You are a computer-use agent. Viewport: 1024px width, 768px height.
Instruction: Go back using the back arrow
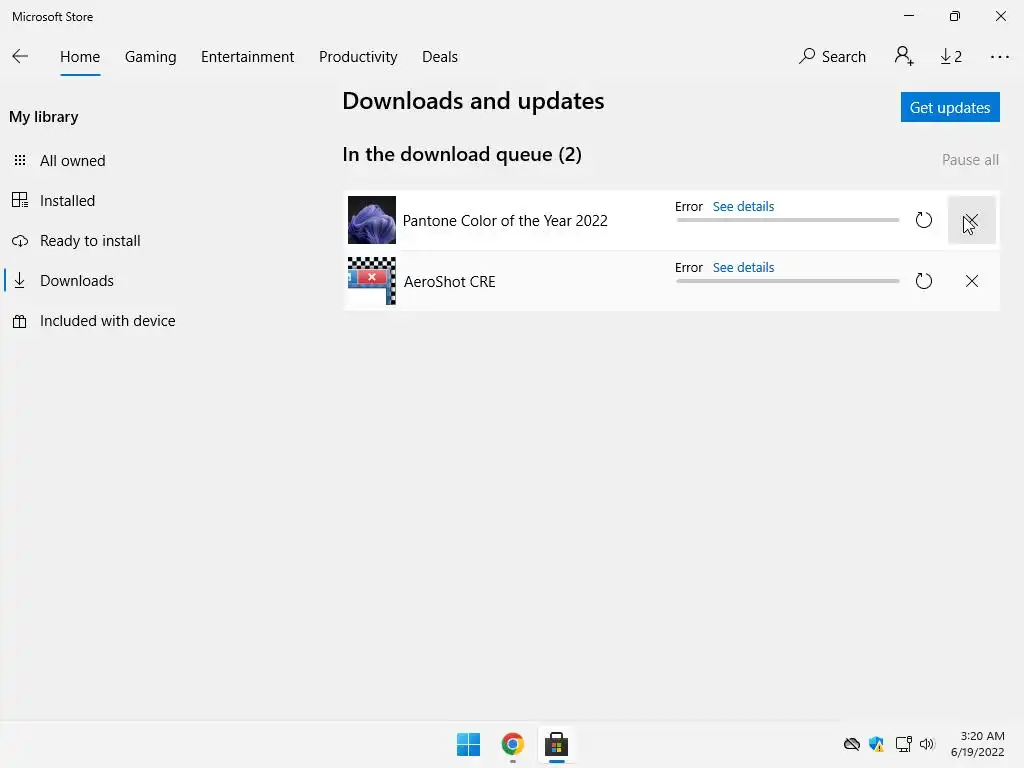click(x=20, y=56)
